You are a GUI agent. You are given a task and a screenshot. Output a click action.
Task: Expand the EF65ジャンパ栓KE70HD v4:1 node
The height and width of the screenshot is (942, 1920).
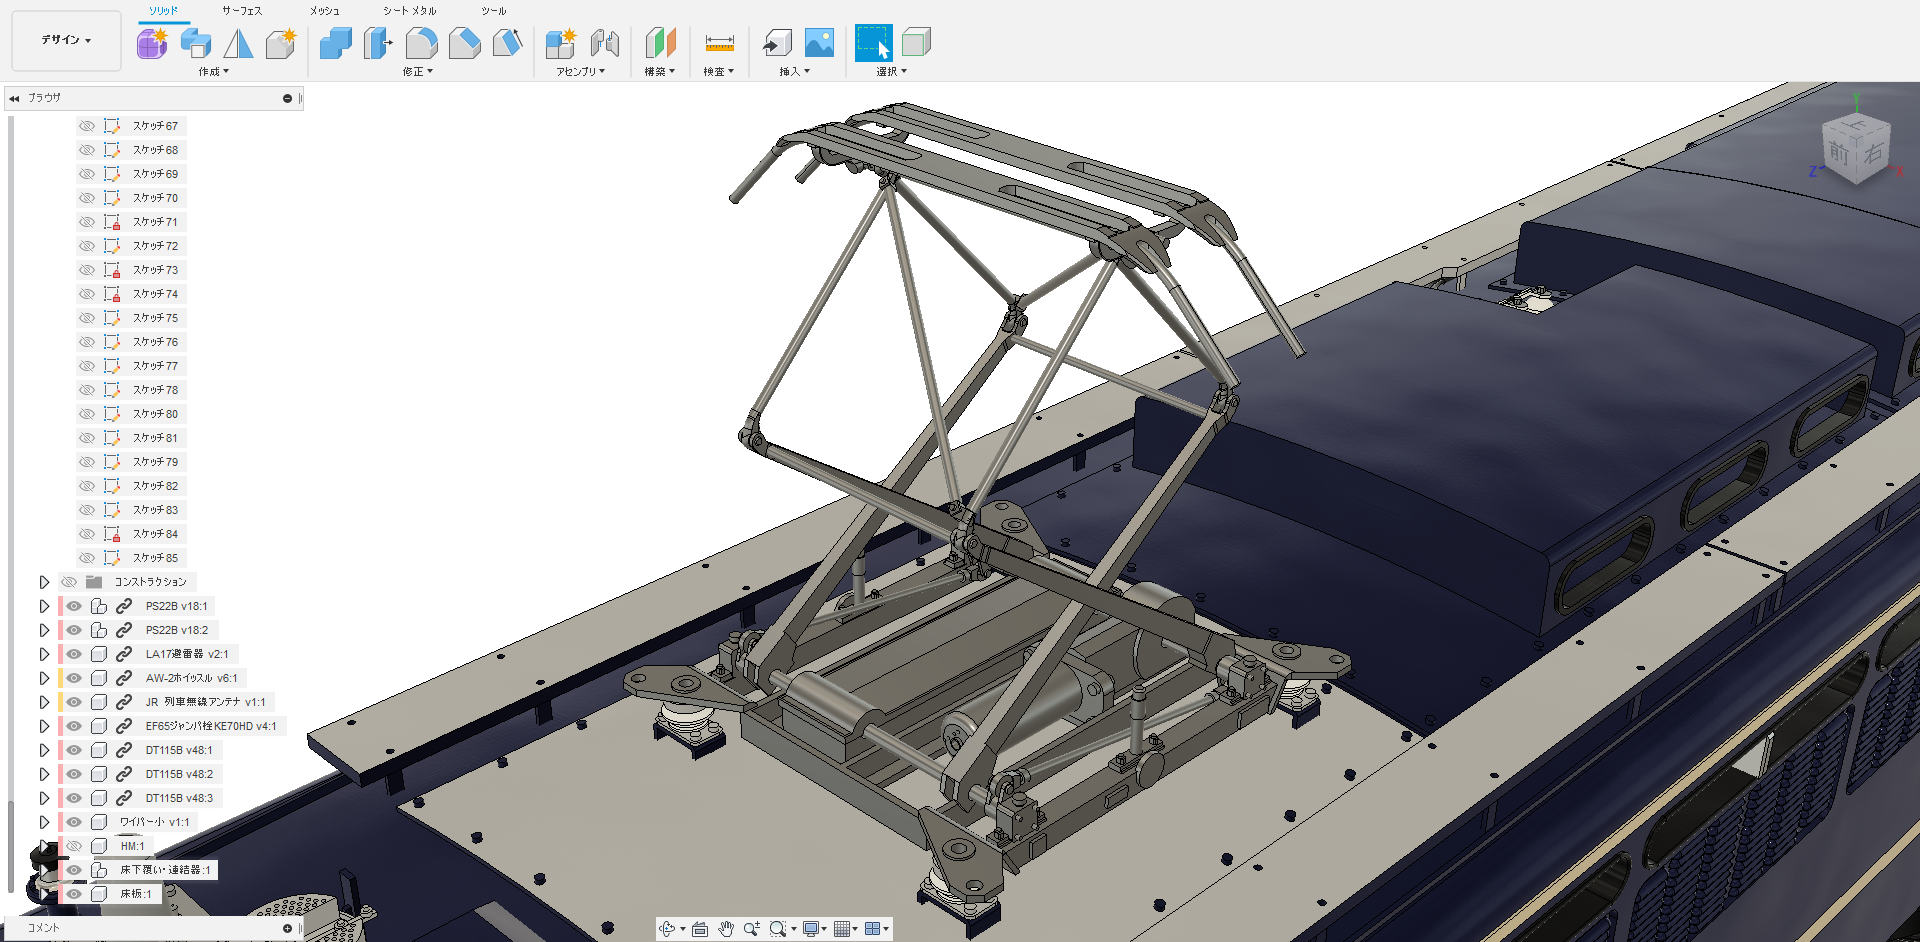pyautogui.click(x=44, y=726)
